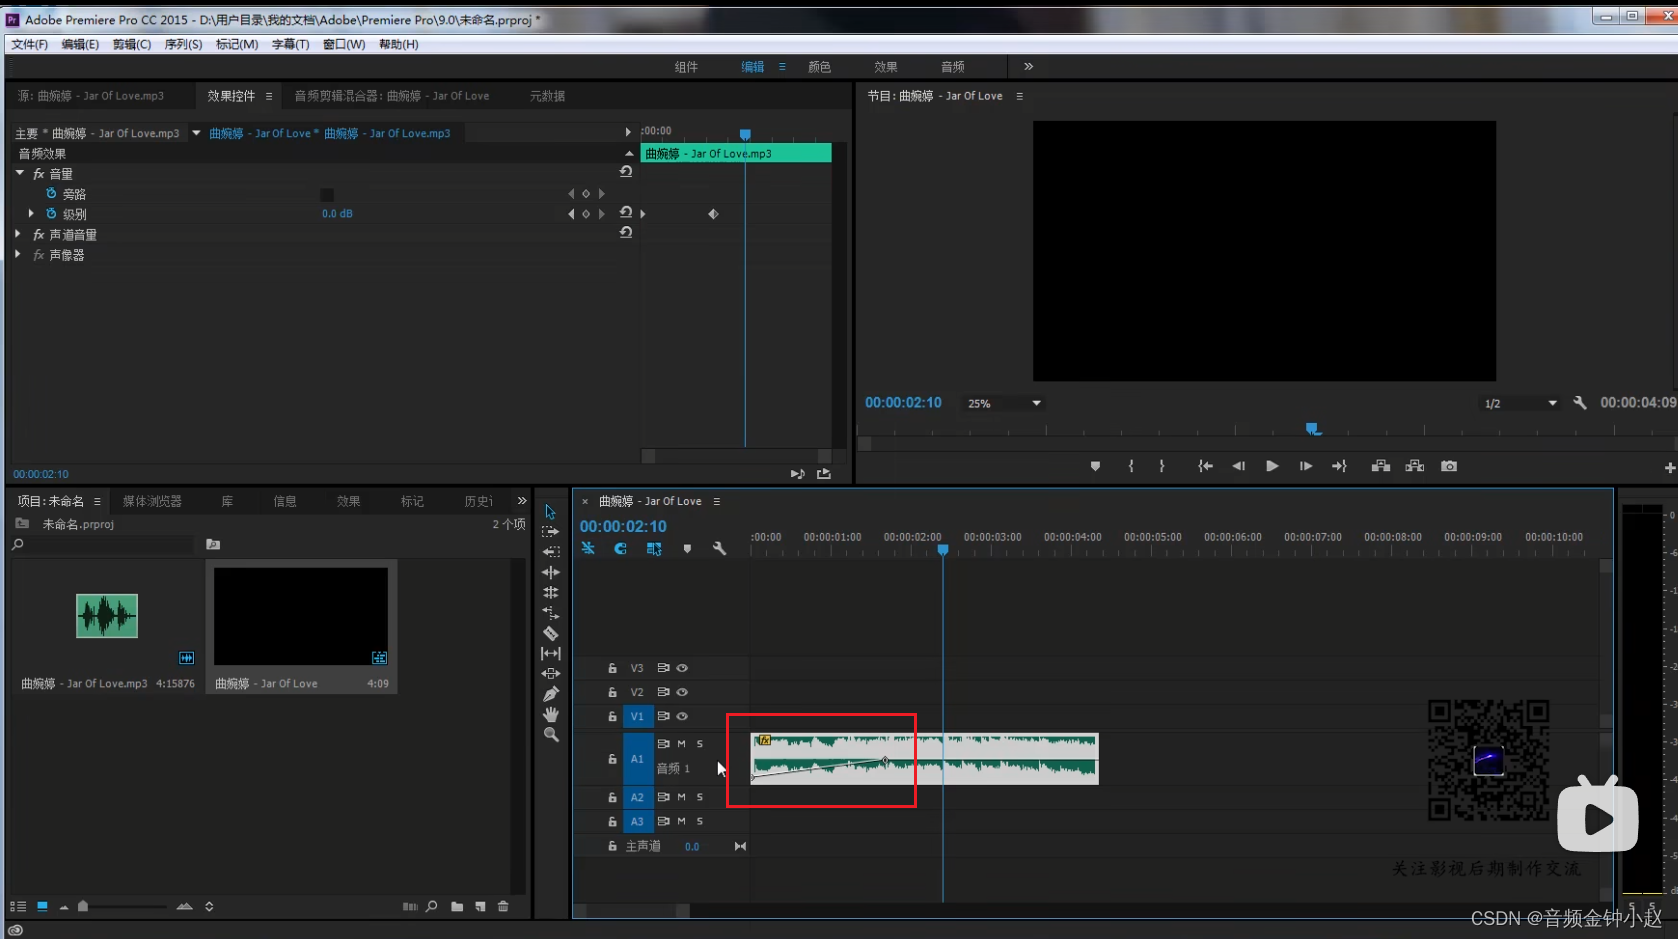Select the Slide tool
Image resolution: width=1678 pixels, height=939 pixels.
pos(550,674)
